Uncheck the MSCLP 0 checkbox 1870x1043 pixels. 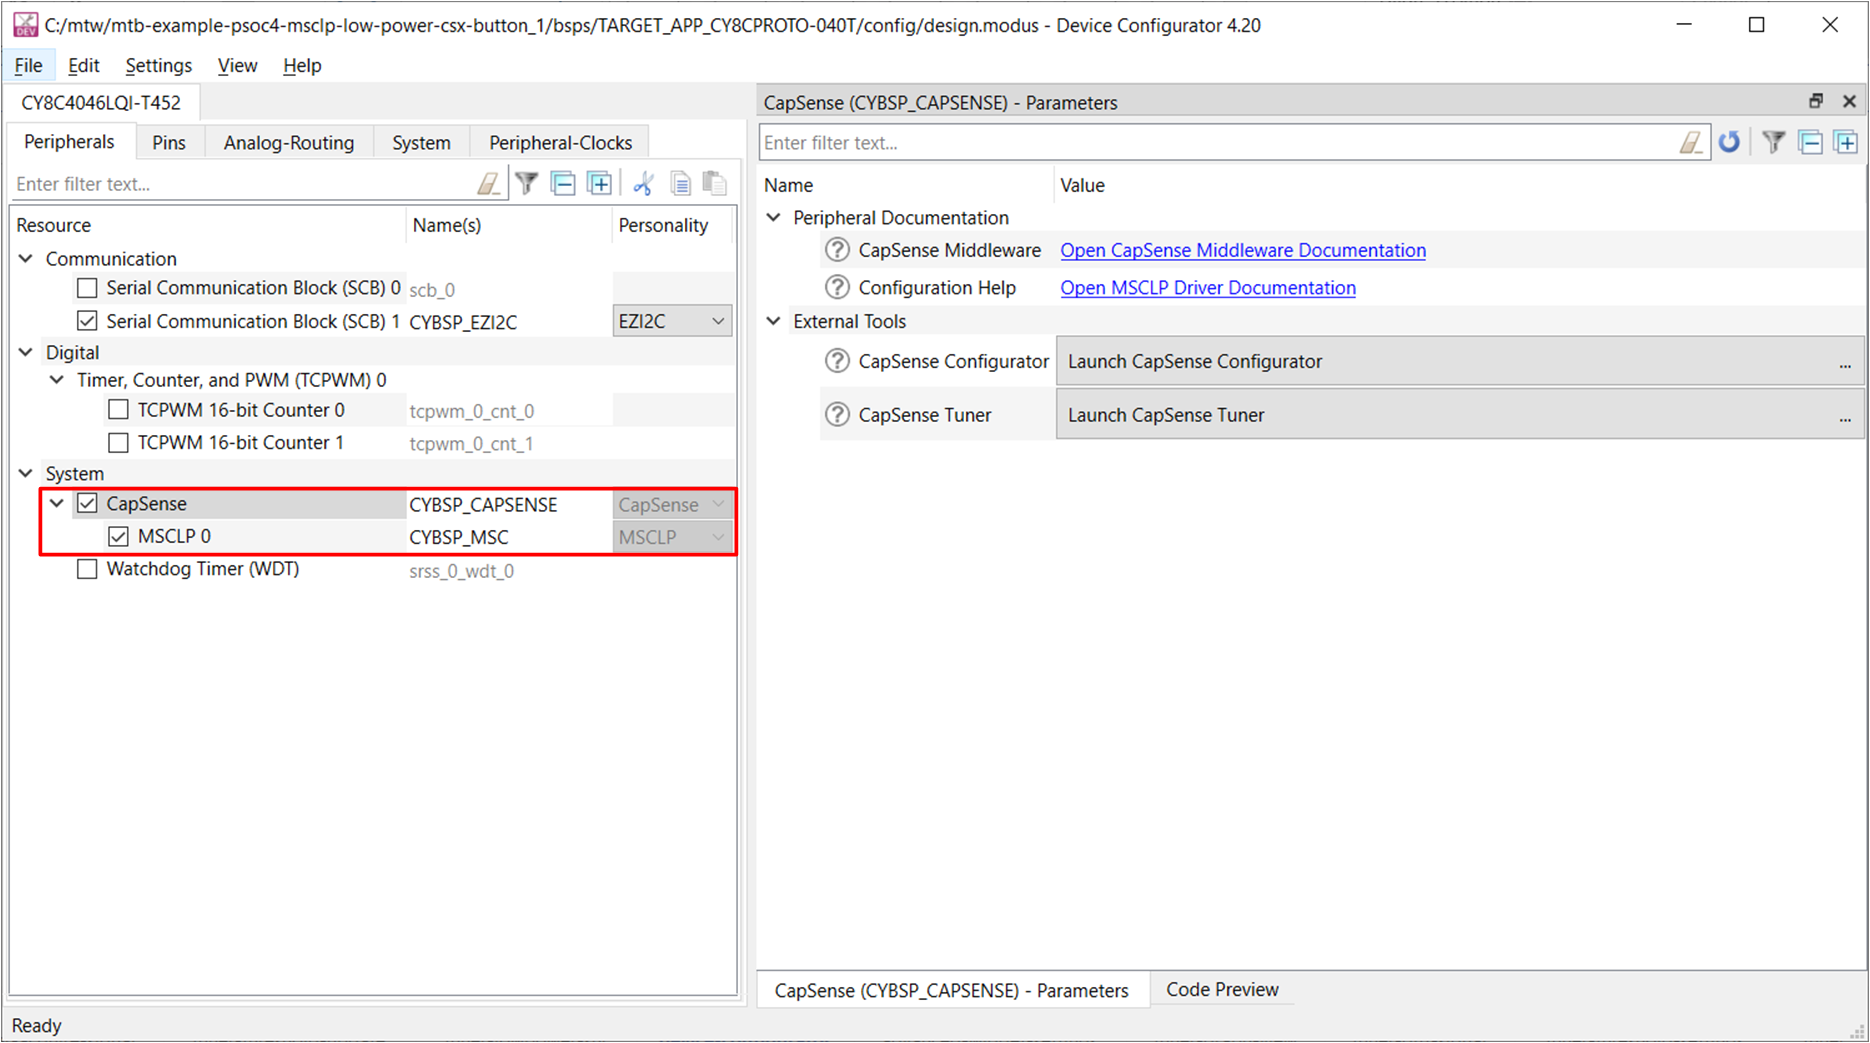pos(118,536)
